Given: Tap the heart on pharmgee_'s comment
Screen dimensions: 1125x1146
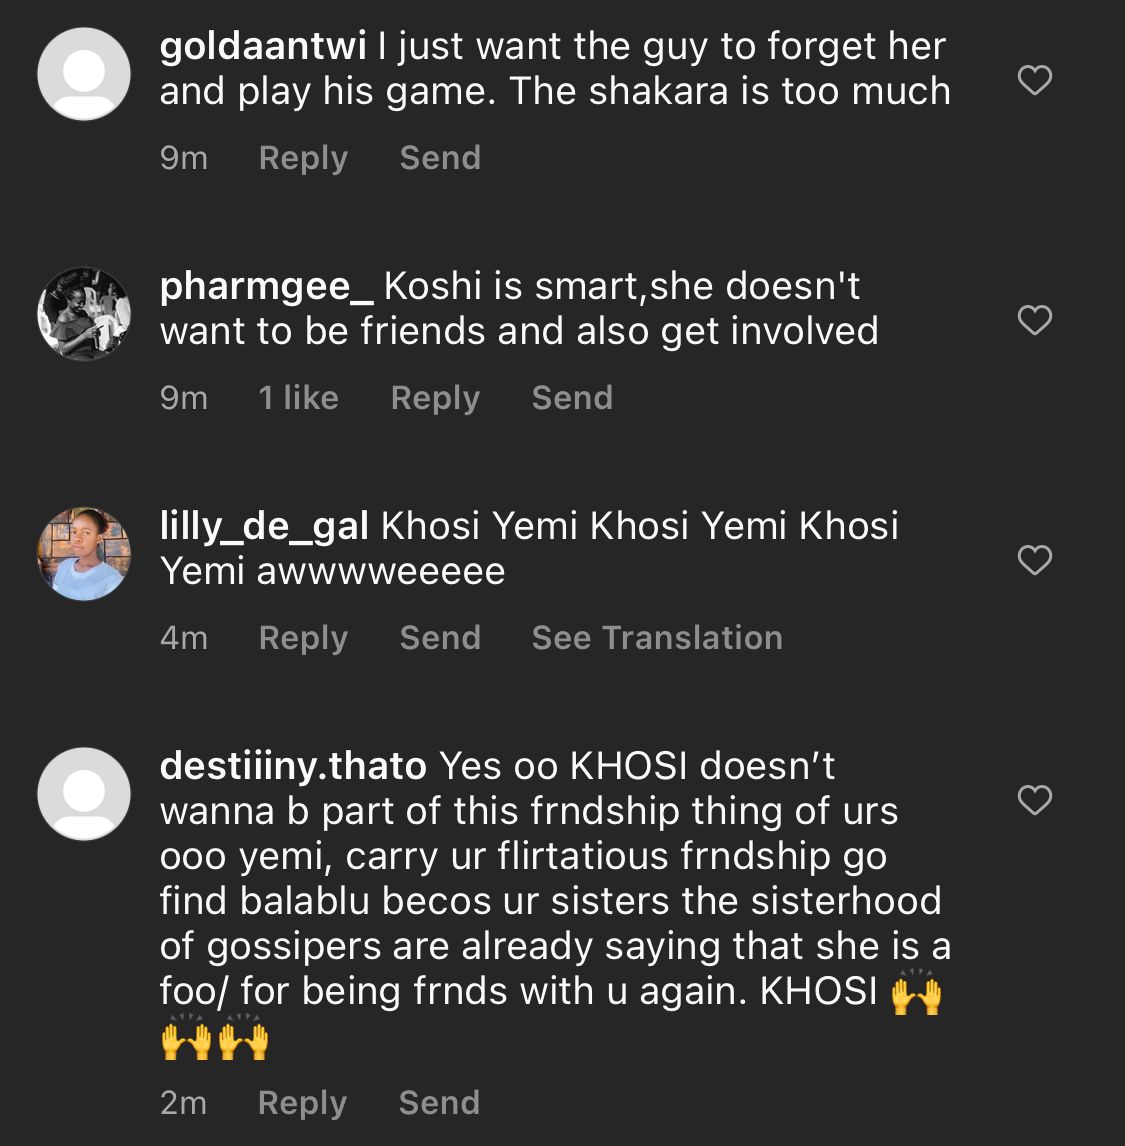Looking at the screenshot, I should point(1034,320).
